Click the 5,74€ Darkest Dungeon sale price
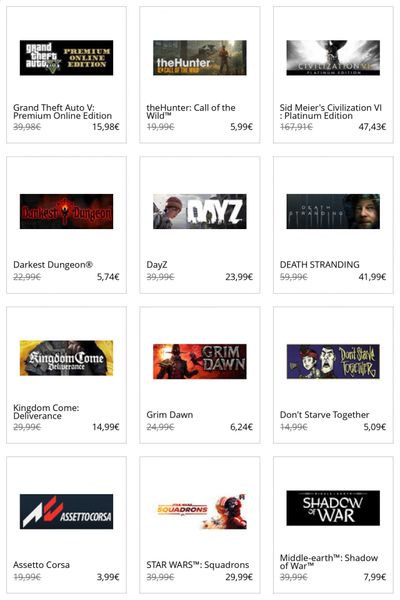This screenshot has height=600, width=400. 108,277
